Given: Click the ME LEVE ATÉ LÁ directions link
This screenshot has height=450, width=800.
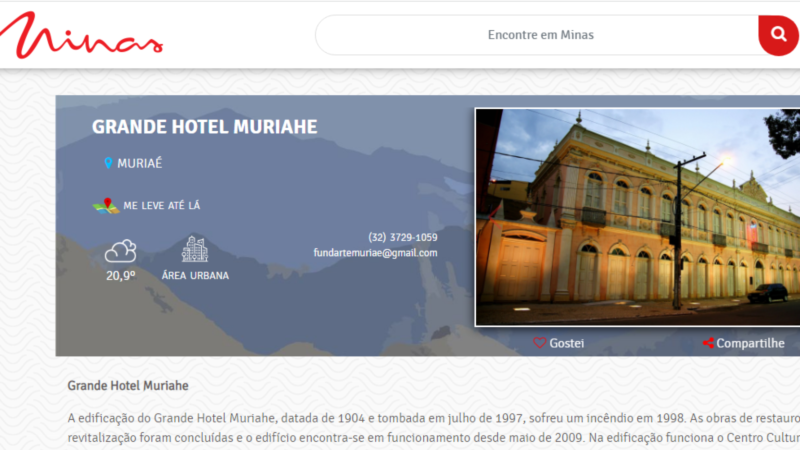Looking at the screenshot, I should coord(162,206).
